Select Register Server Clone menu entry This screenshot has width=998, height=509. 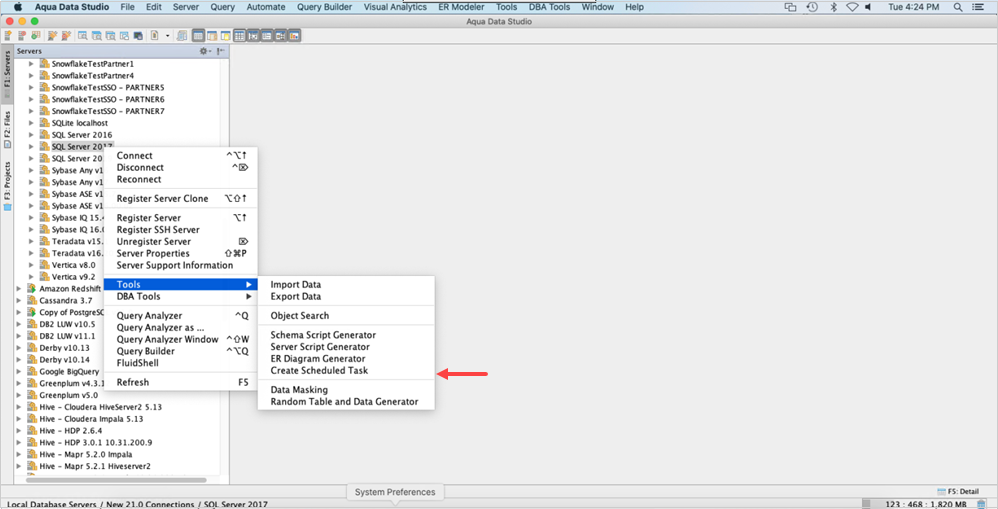click(181, 199)
